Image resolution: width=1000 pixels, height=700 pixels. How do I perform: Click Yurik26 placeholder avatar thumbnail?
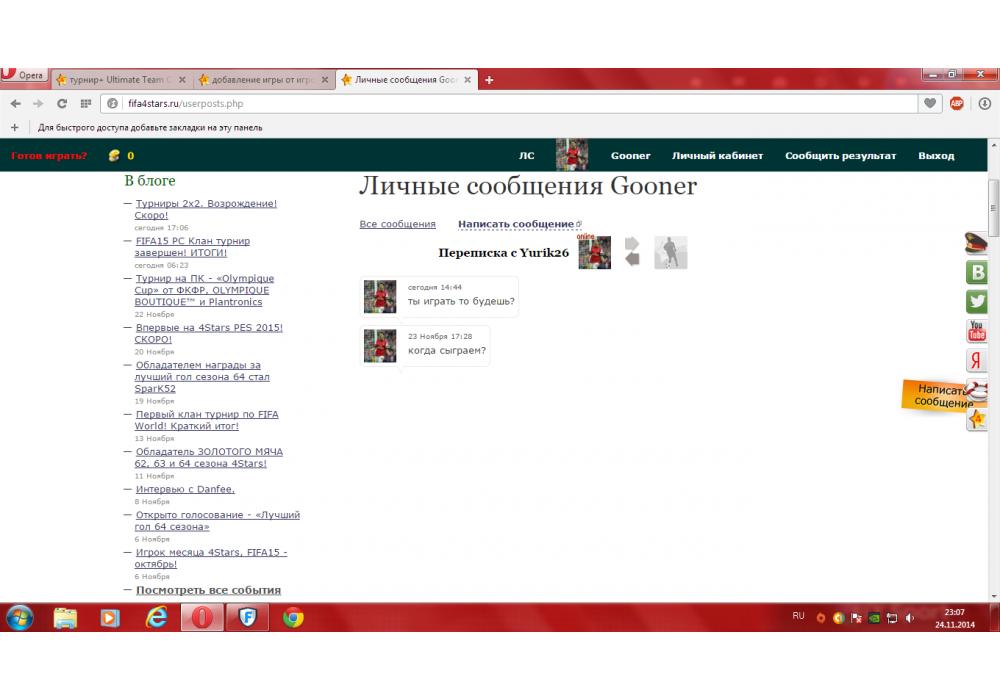pyautogui.click(x=671, y=252)
